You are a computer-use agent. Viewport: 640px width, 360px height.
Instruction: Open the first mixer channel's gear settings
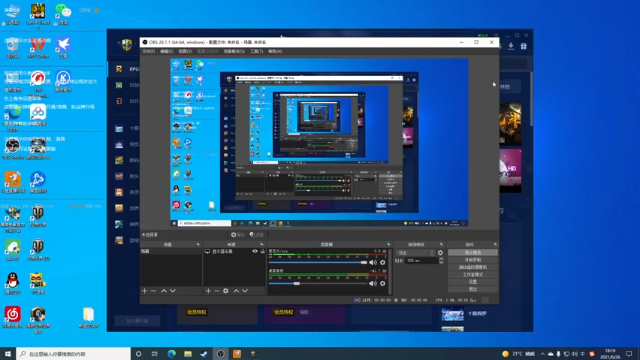click(x=382, y=262)
